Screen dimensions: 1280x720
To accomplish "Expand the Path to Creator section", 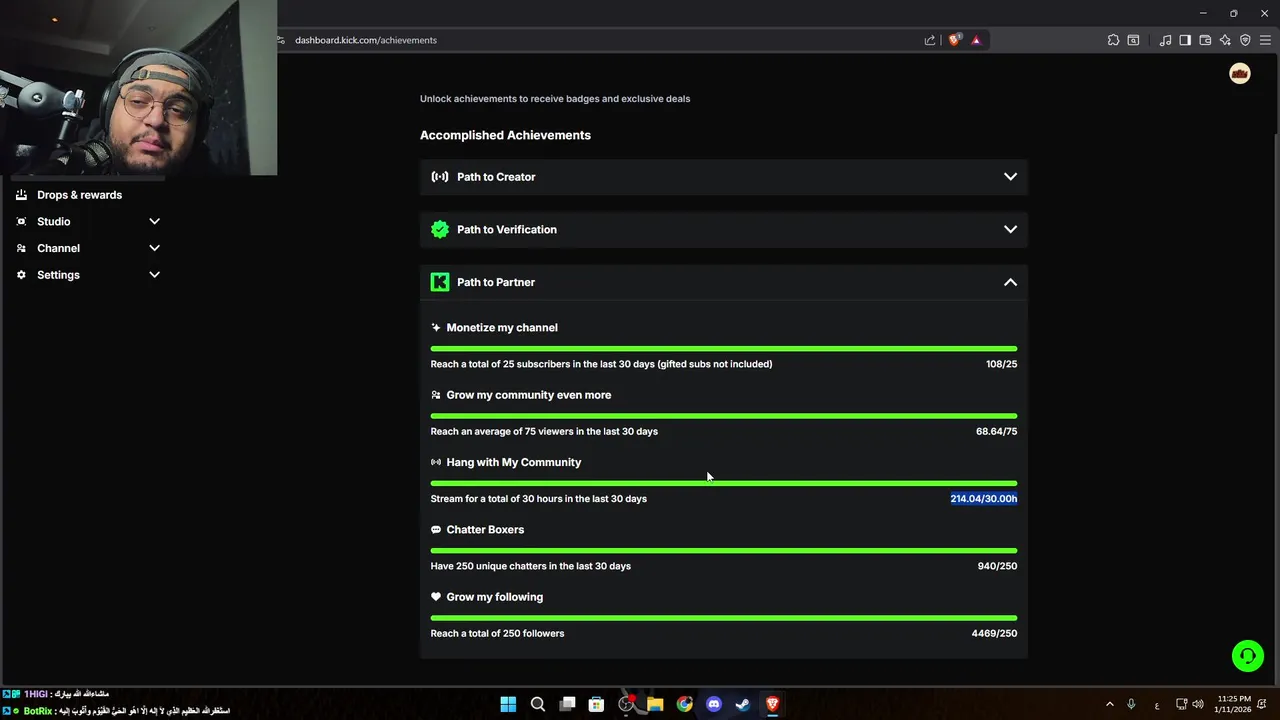I will pyautogui.click(x=1010, y=177).
